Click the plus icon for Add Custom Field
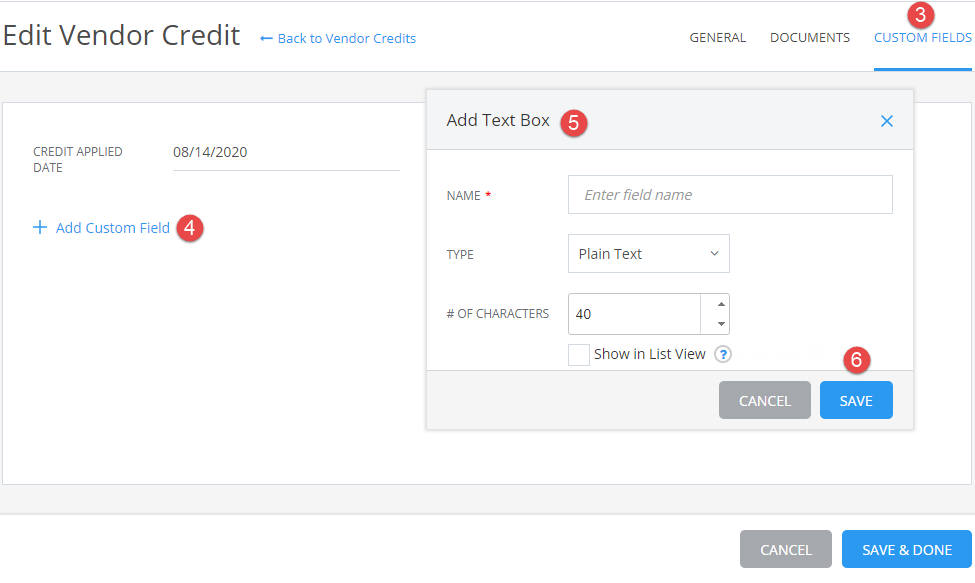The height and width of the screenshot is (583, 975). click(x=40, y=227)
